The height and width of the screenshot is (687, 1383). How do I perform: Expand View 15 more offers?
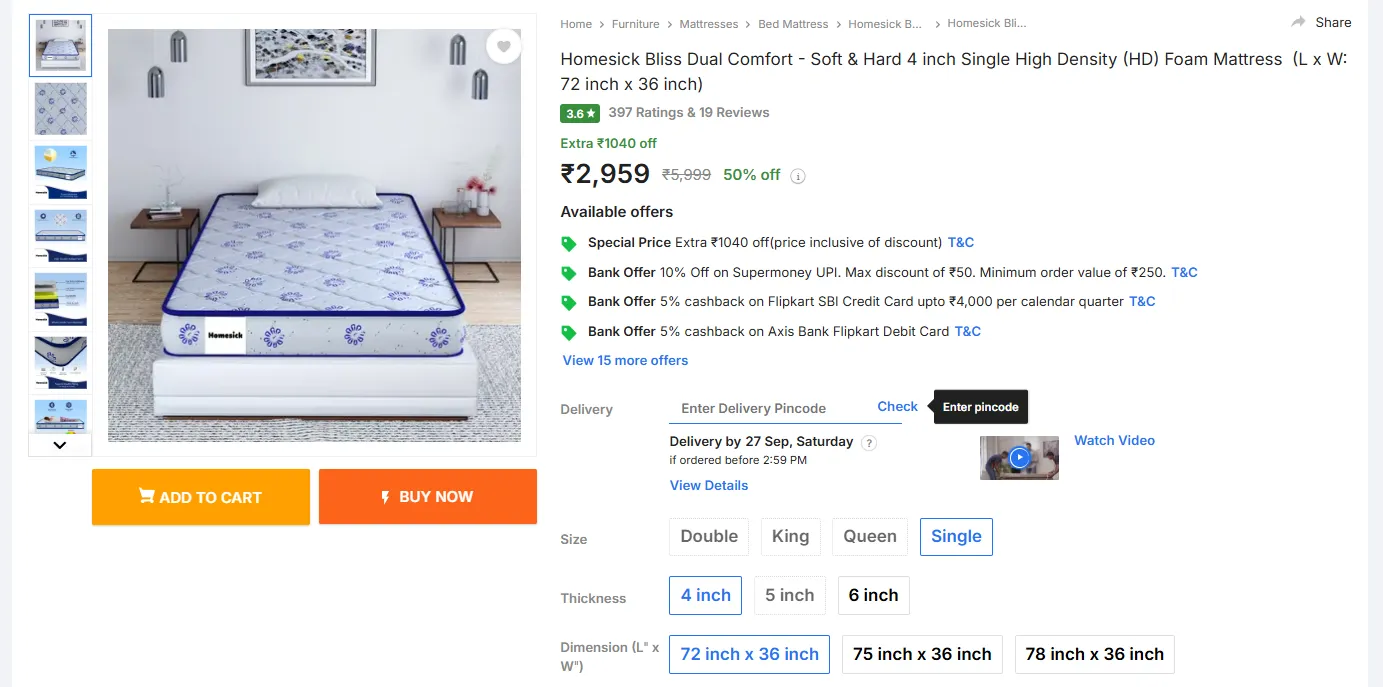625,360
